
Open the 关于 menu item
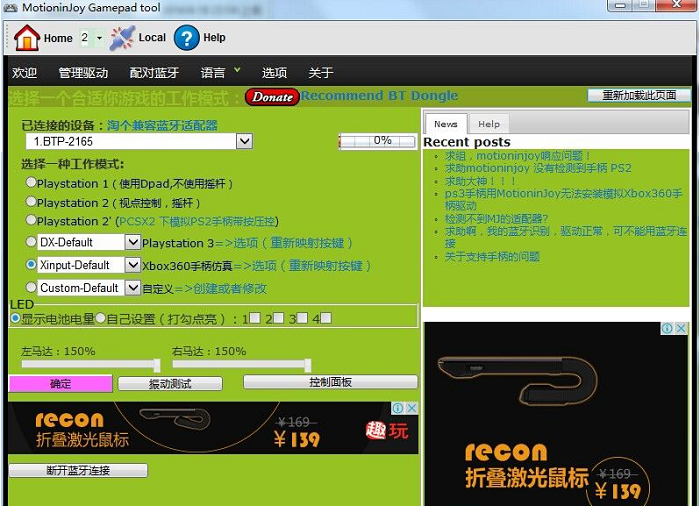321,72
